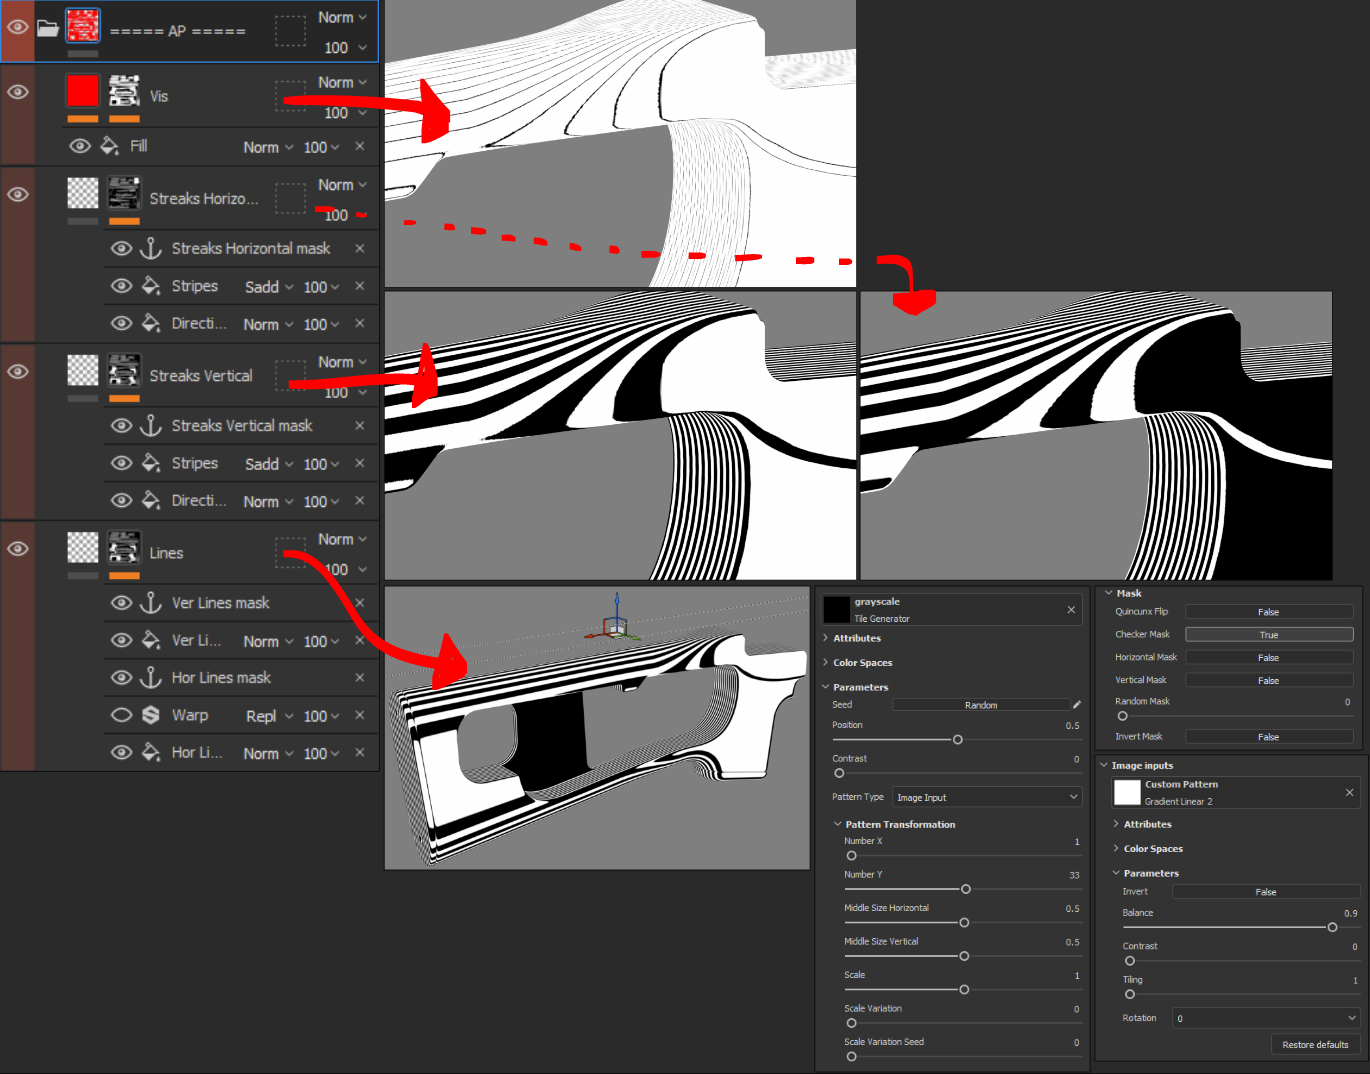
Task: Remove the Custom Pattern Gradient Linear 2 input
Action: 1349,792
